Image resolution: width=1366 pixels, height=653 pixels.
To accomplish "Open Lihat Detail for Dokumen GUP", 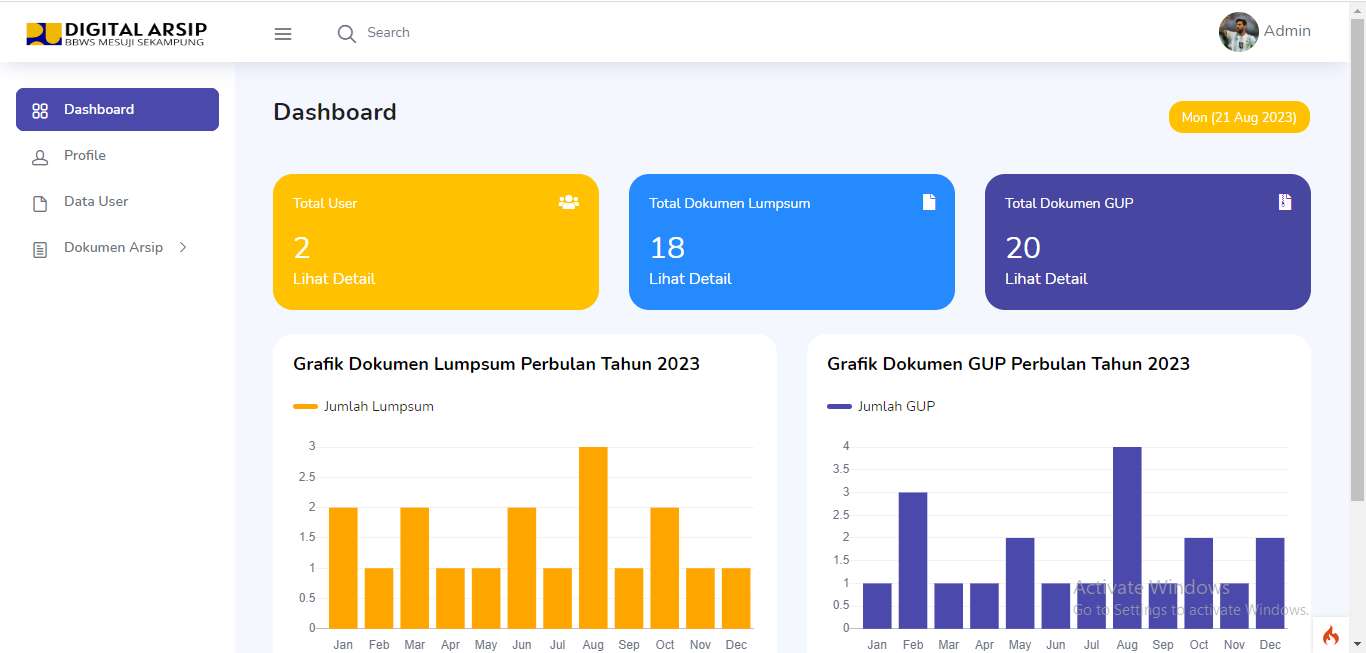I will (x=1046, y=278).
